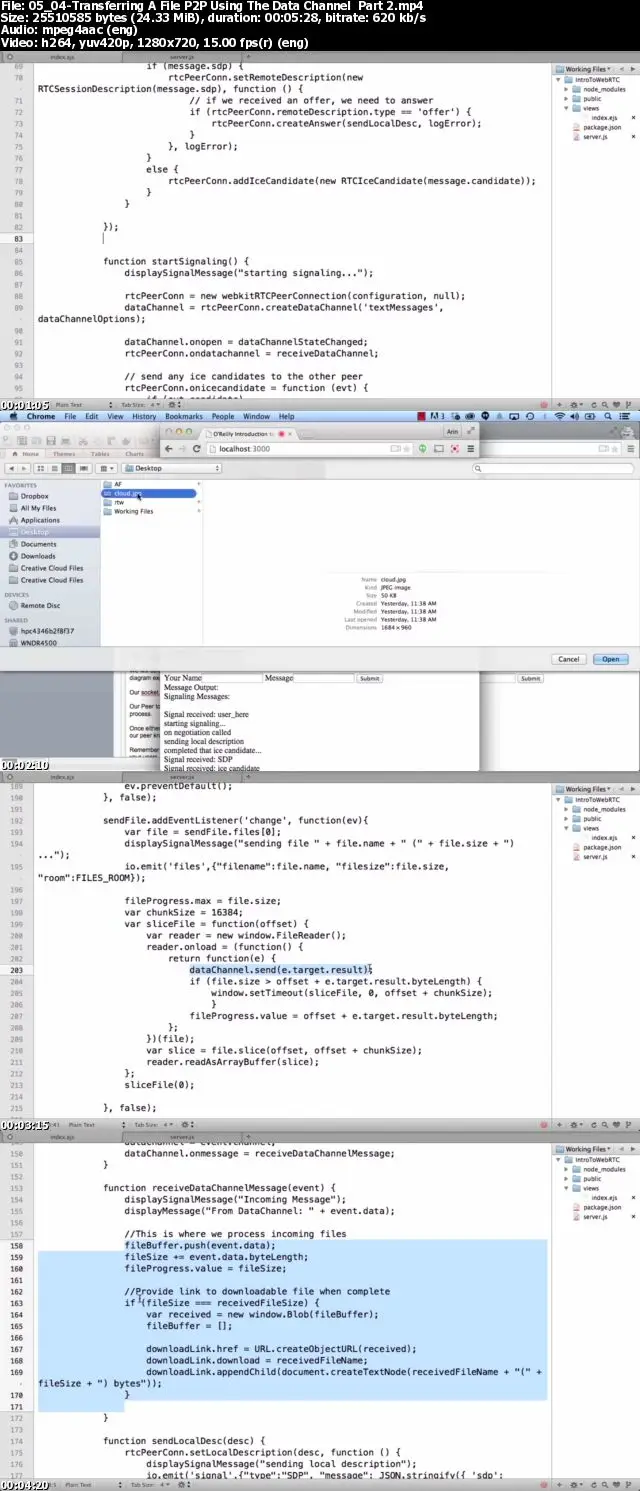Open the People menu in the Chrome menu bar
The image size is (640, 1491).
tap(223, 416)
